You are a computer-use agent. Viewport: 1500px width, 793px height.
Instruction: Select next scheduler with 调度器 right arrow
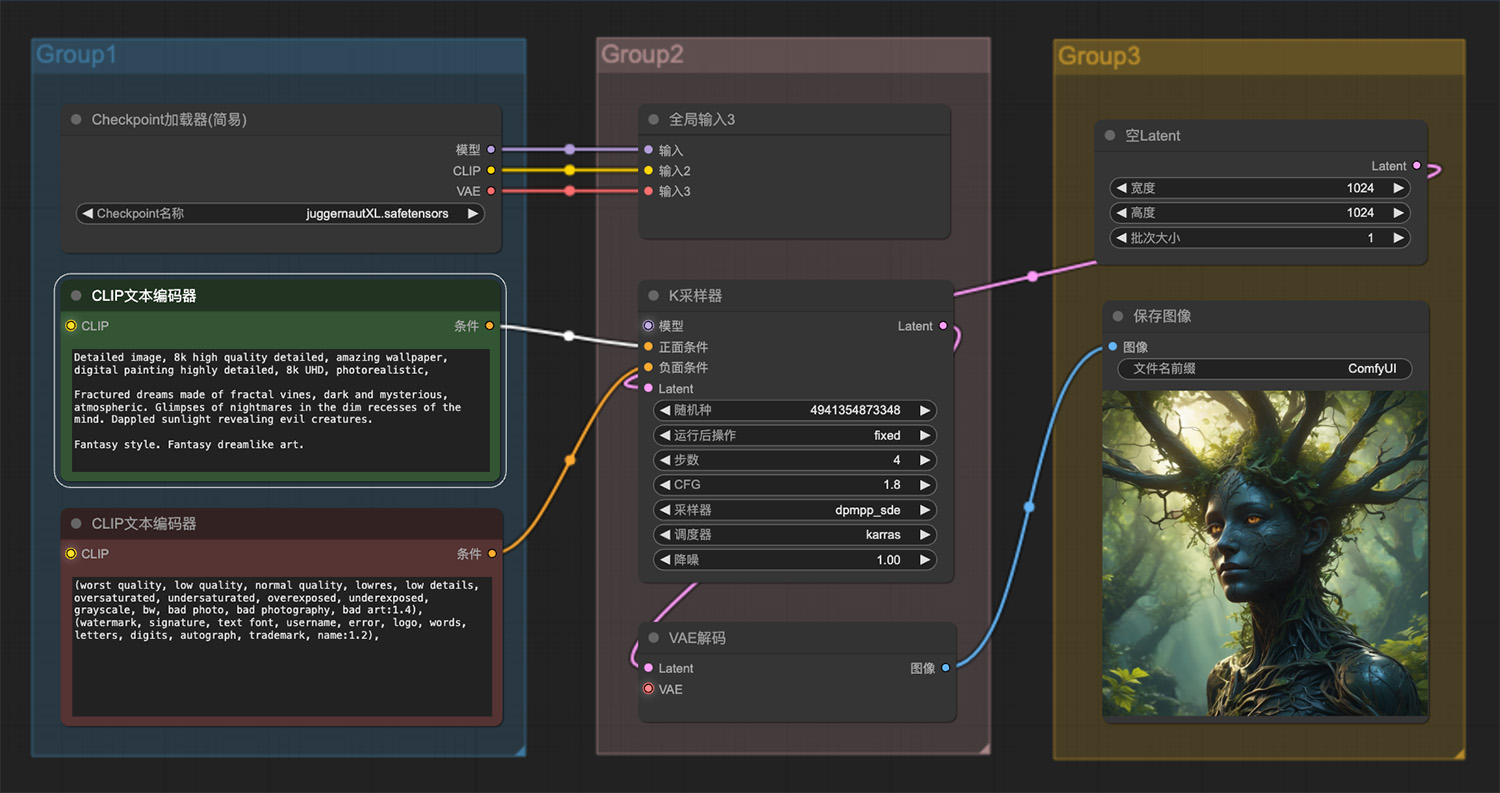click(x=925, y=535)
